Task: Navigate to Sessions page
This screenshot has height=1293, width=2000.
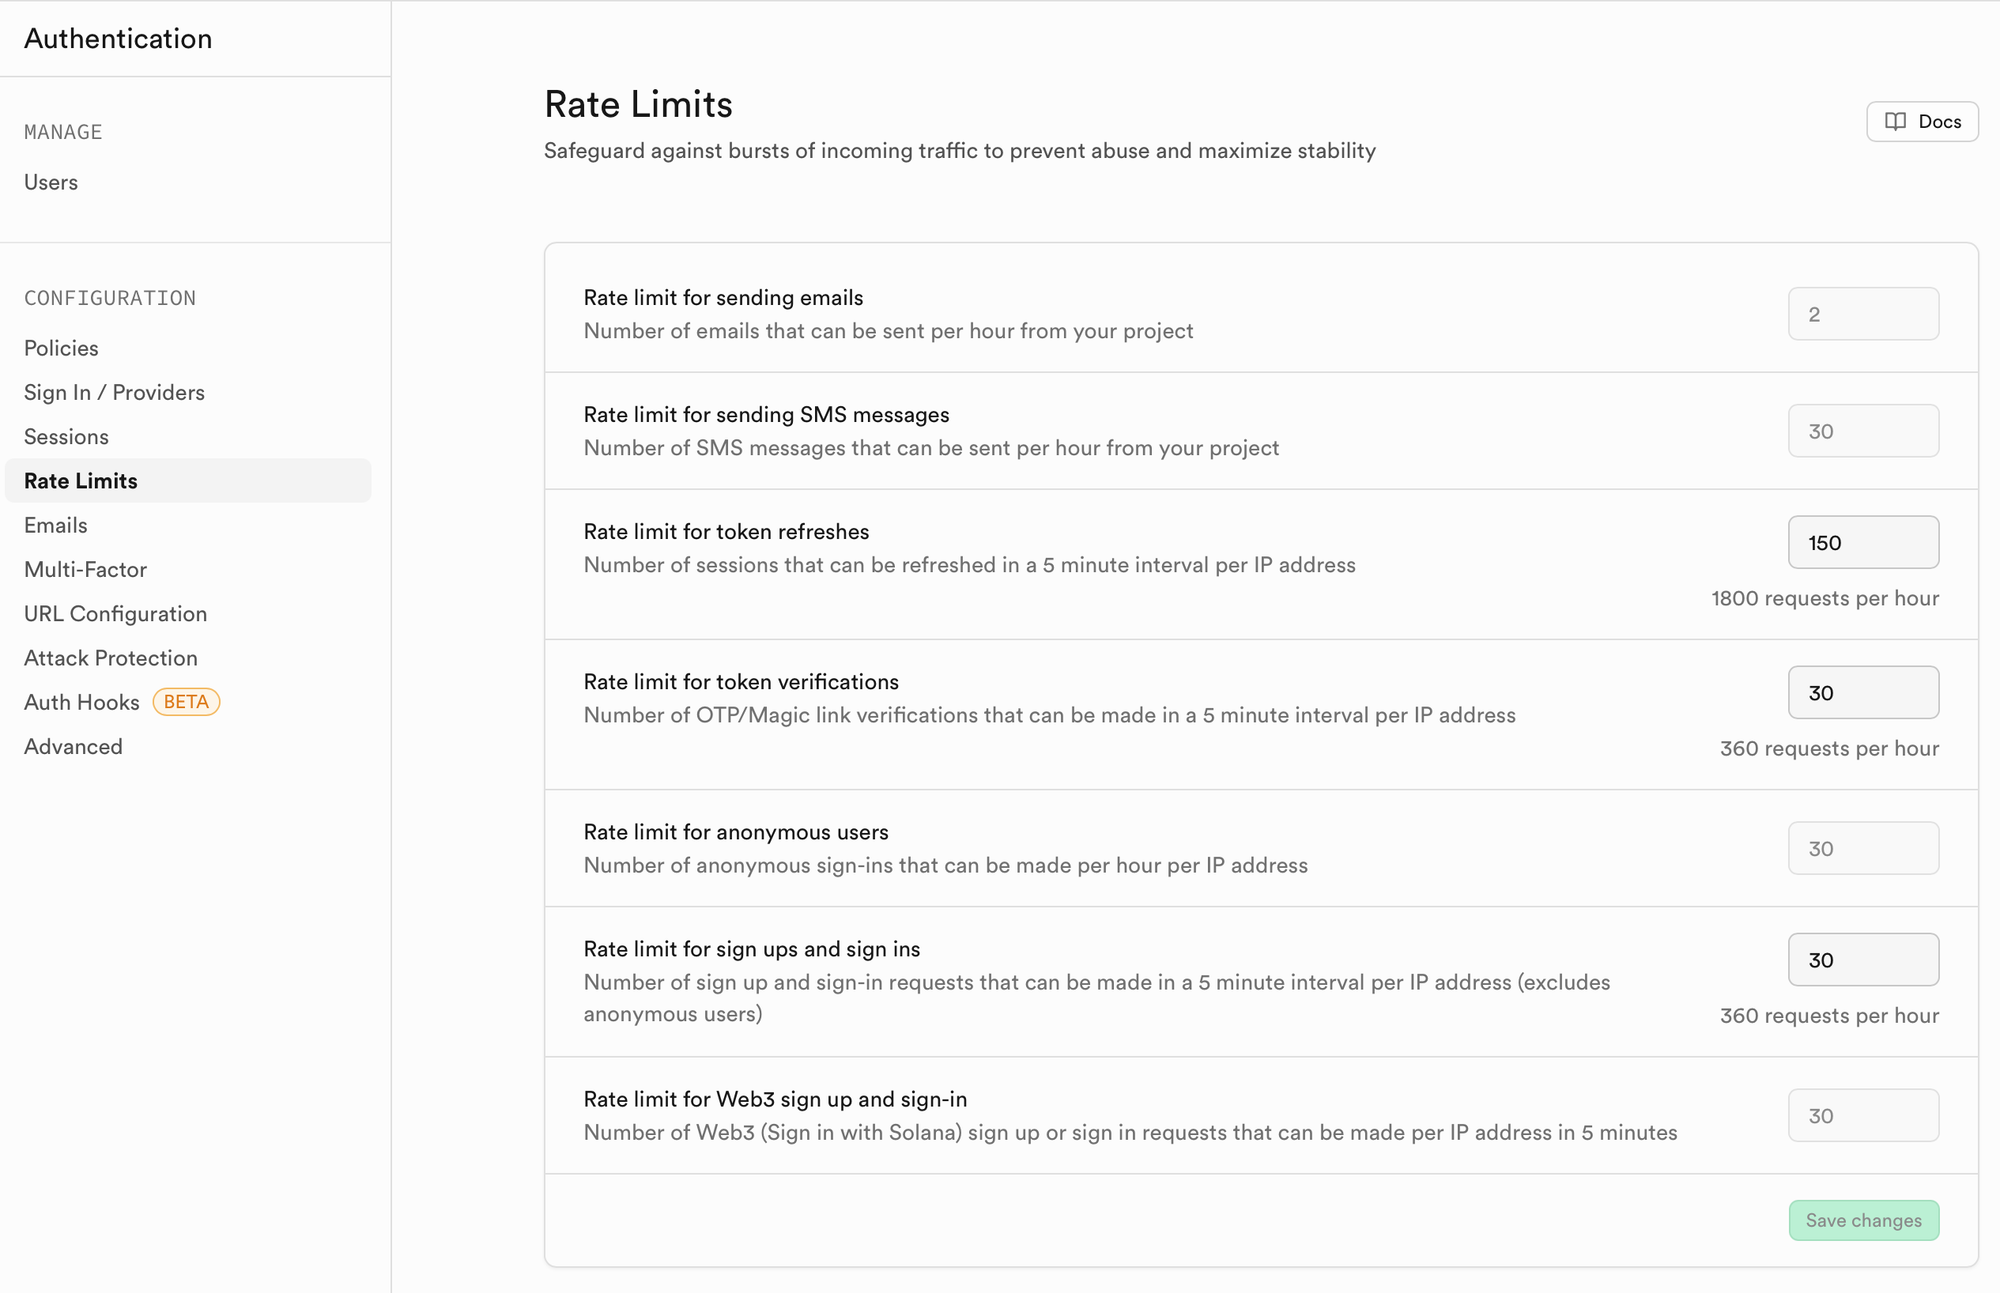Action: pos(66,437)
